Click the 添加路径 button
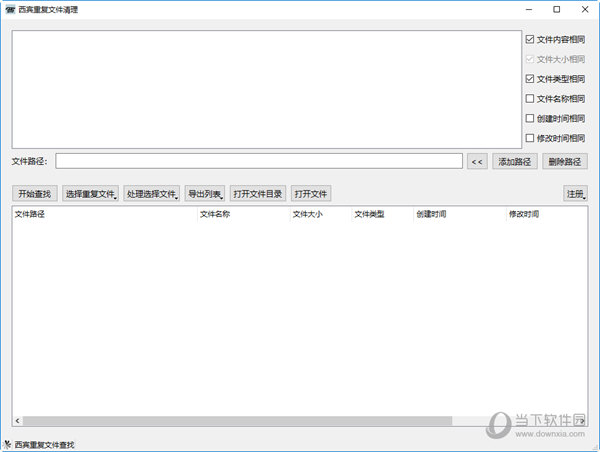This screenshot has height=452, width=600. tap(515, 162)
